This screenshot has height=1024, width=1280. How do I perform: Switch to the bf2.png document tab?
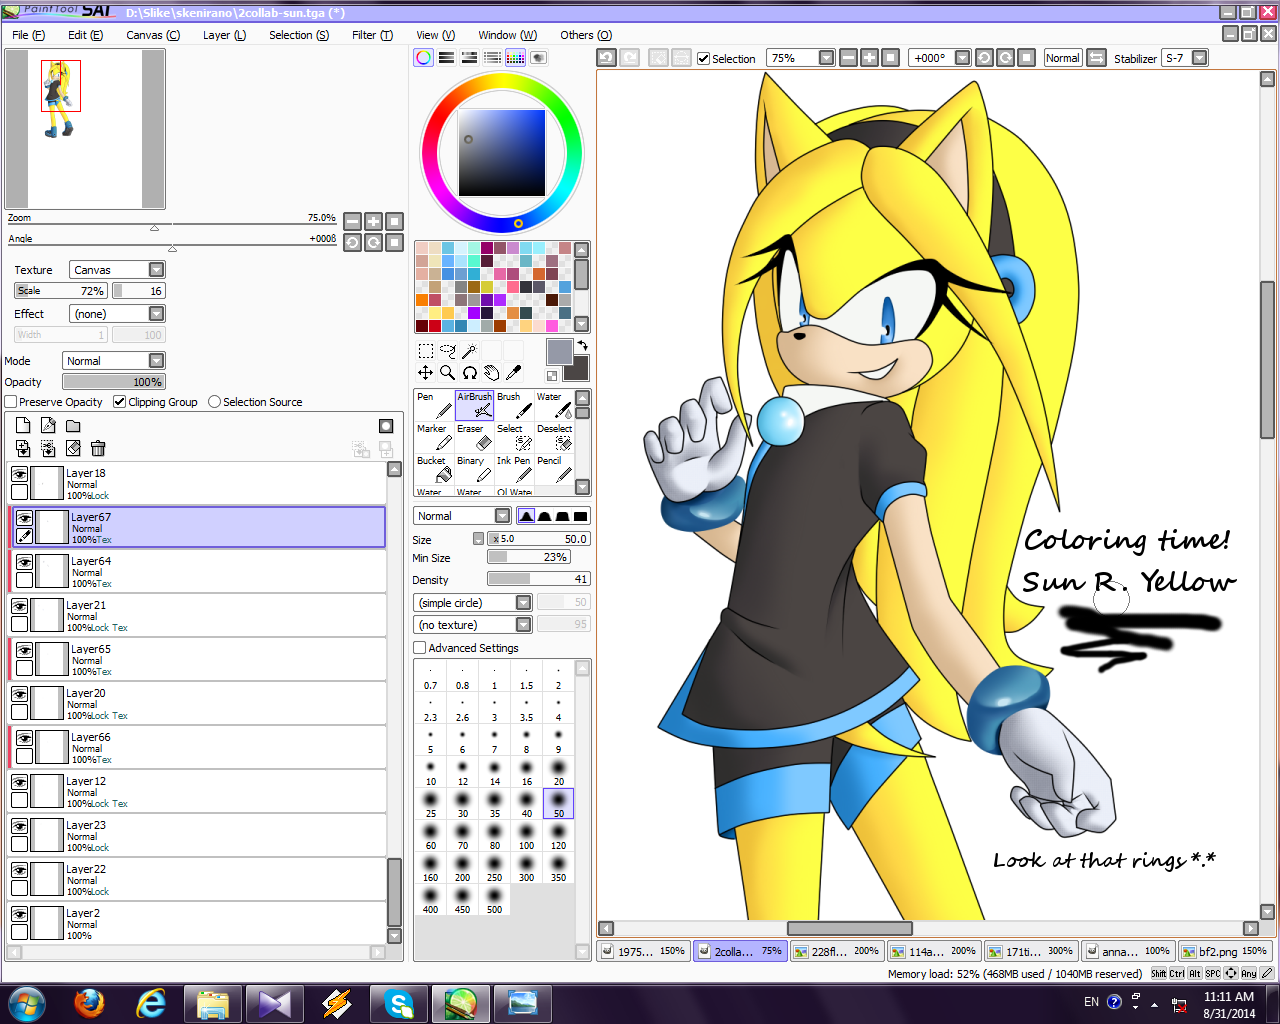[1224, 951]
